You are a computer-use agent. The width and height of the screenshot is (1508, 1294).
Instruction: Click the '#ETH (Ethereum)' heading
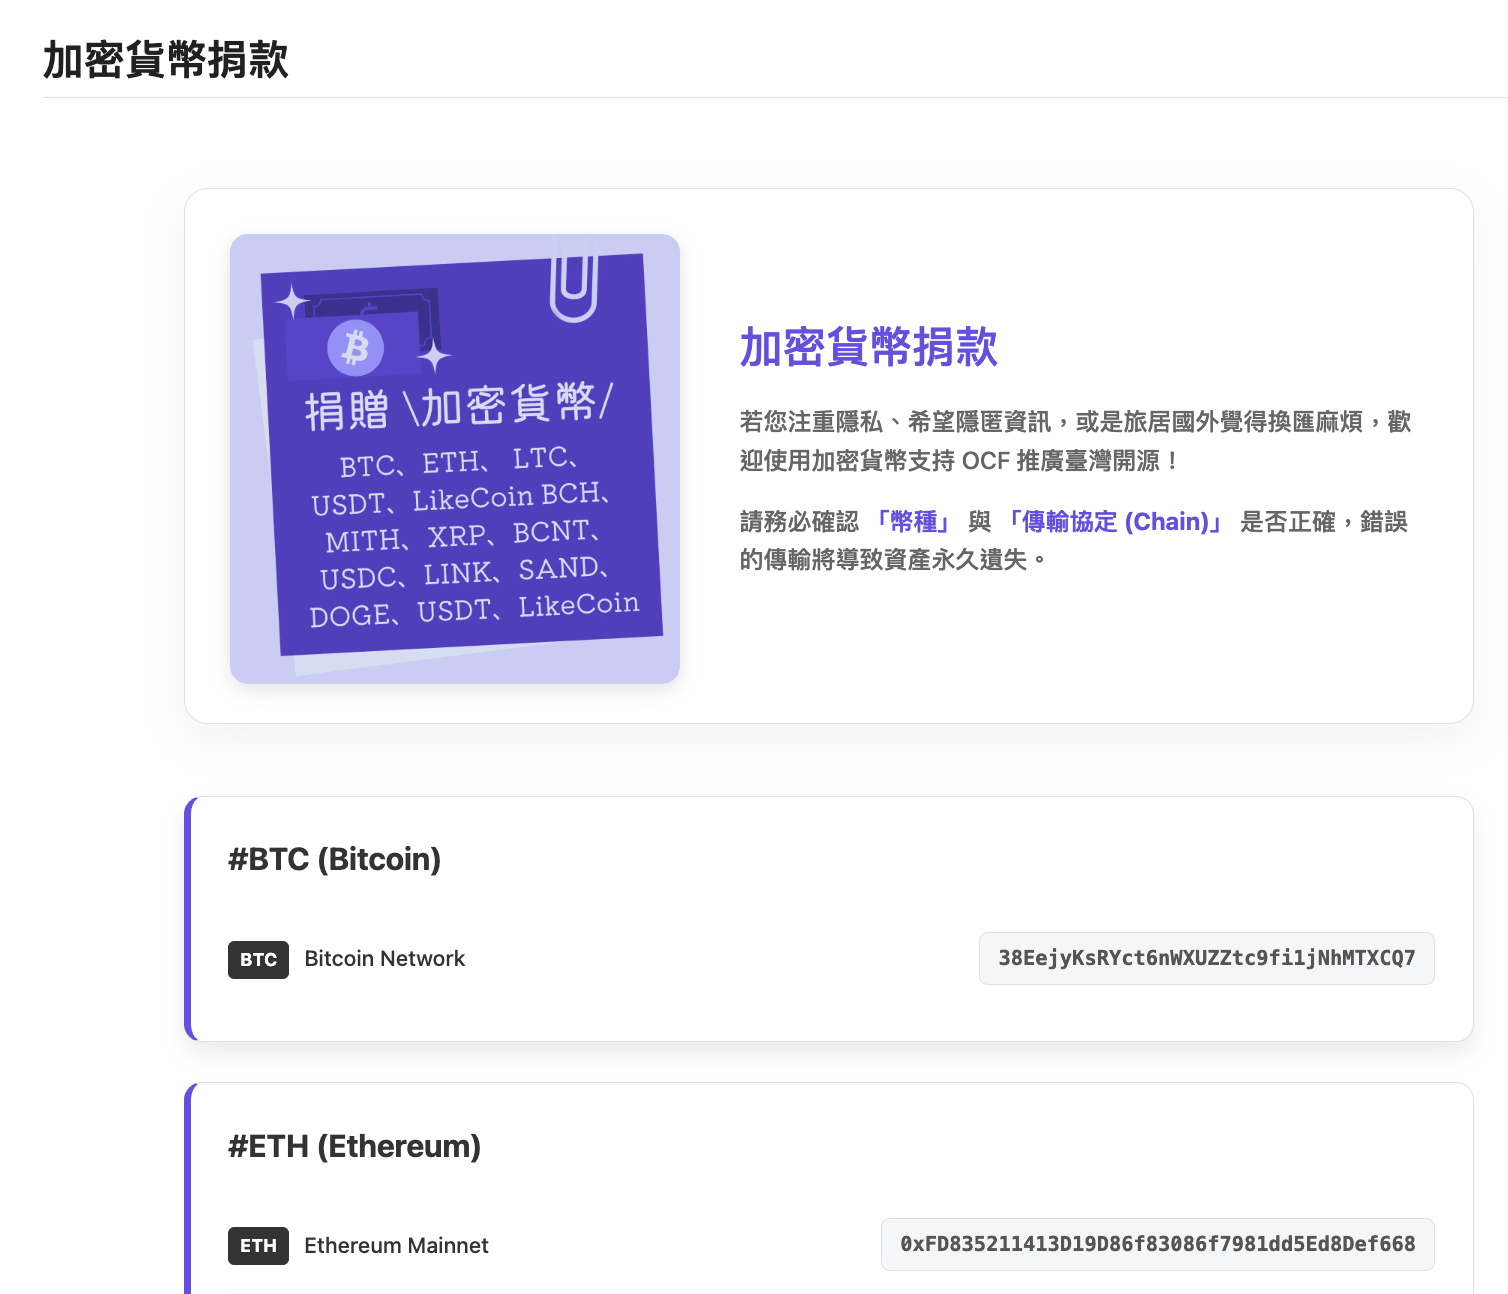(x=354, y=1146)
